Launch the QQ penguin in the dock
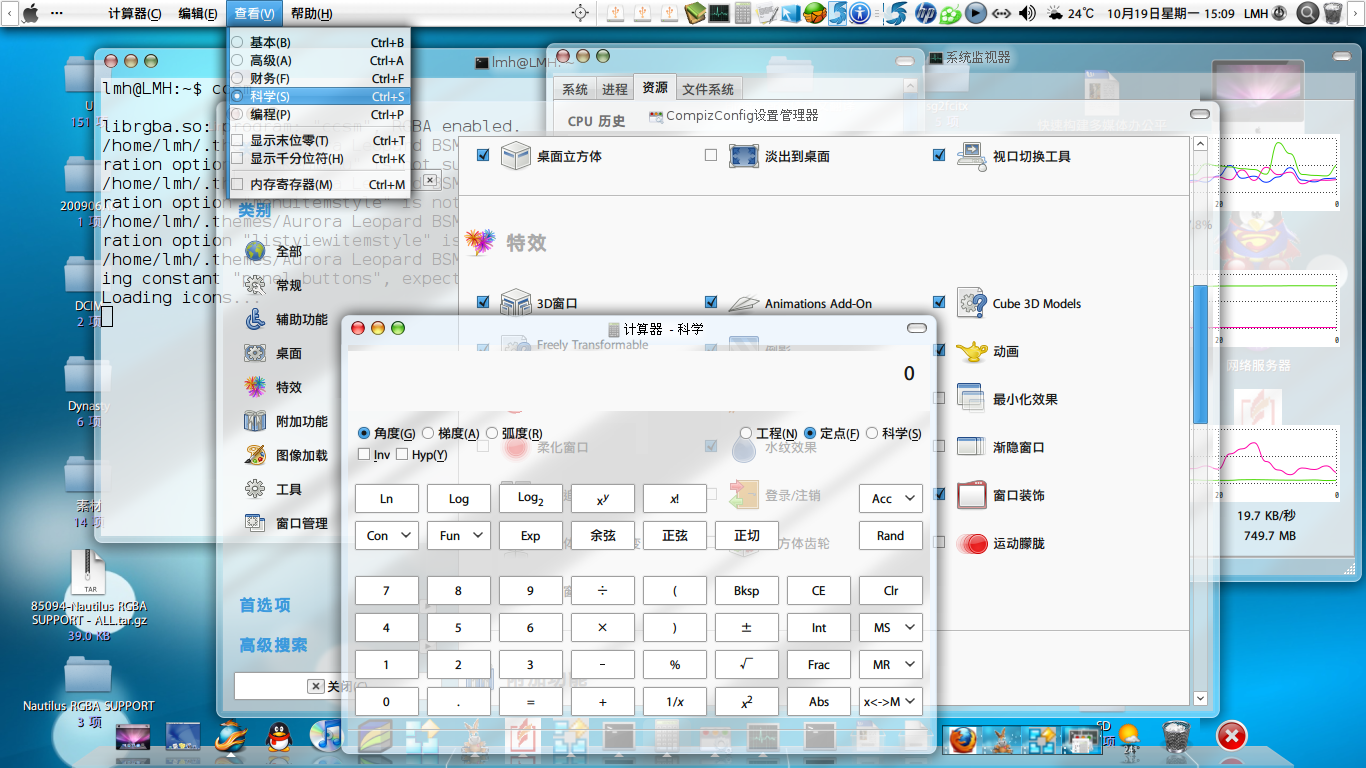The width and height of the screenshot is (1366, 768). (x=279, y=738)
